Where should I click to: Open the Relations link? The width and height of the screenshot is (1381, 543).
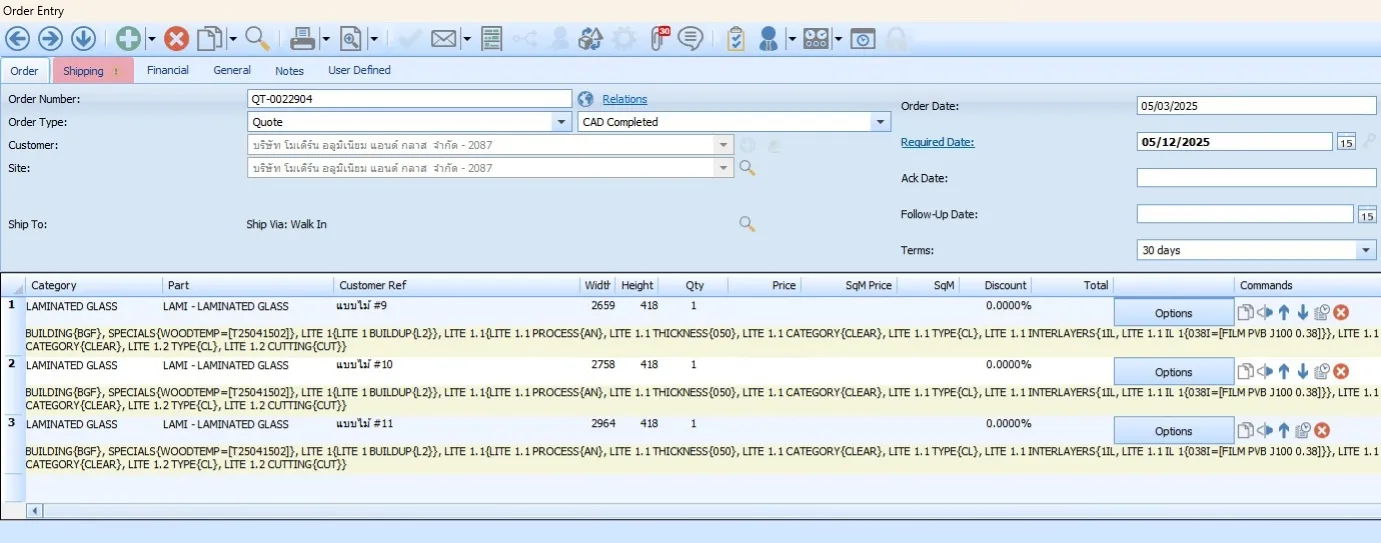[x=624, y=99]
